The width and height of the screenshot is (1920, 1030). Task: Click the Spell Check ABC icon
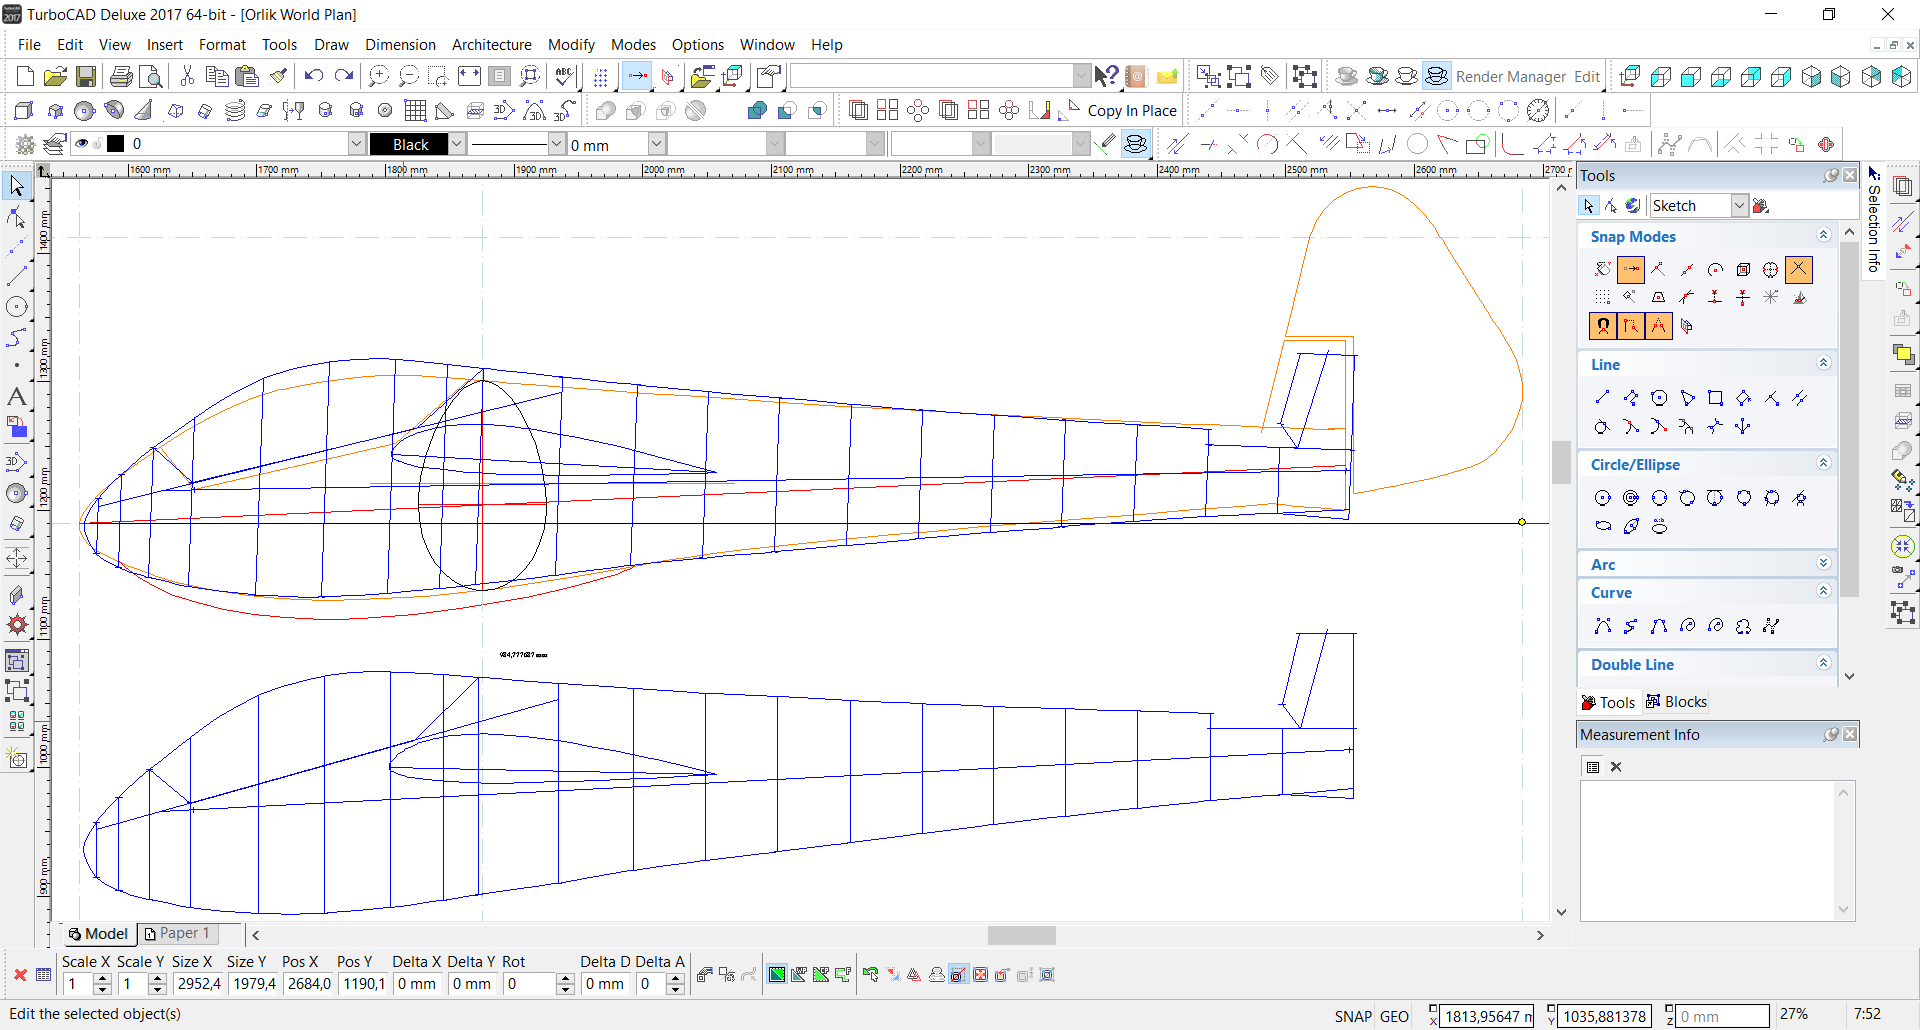(x=564, y=77)
